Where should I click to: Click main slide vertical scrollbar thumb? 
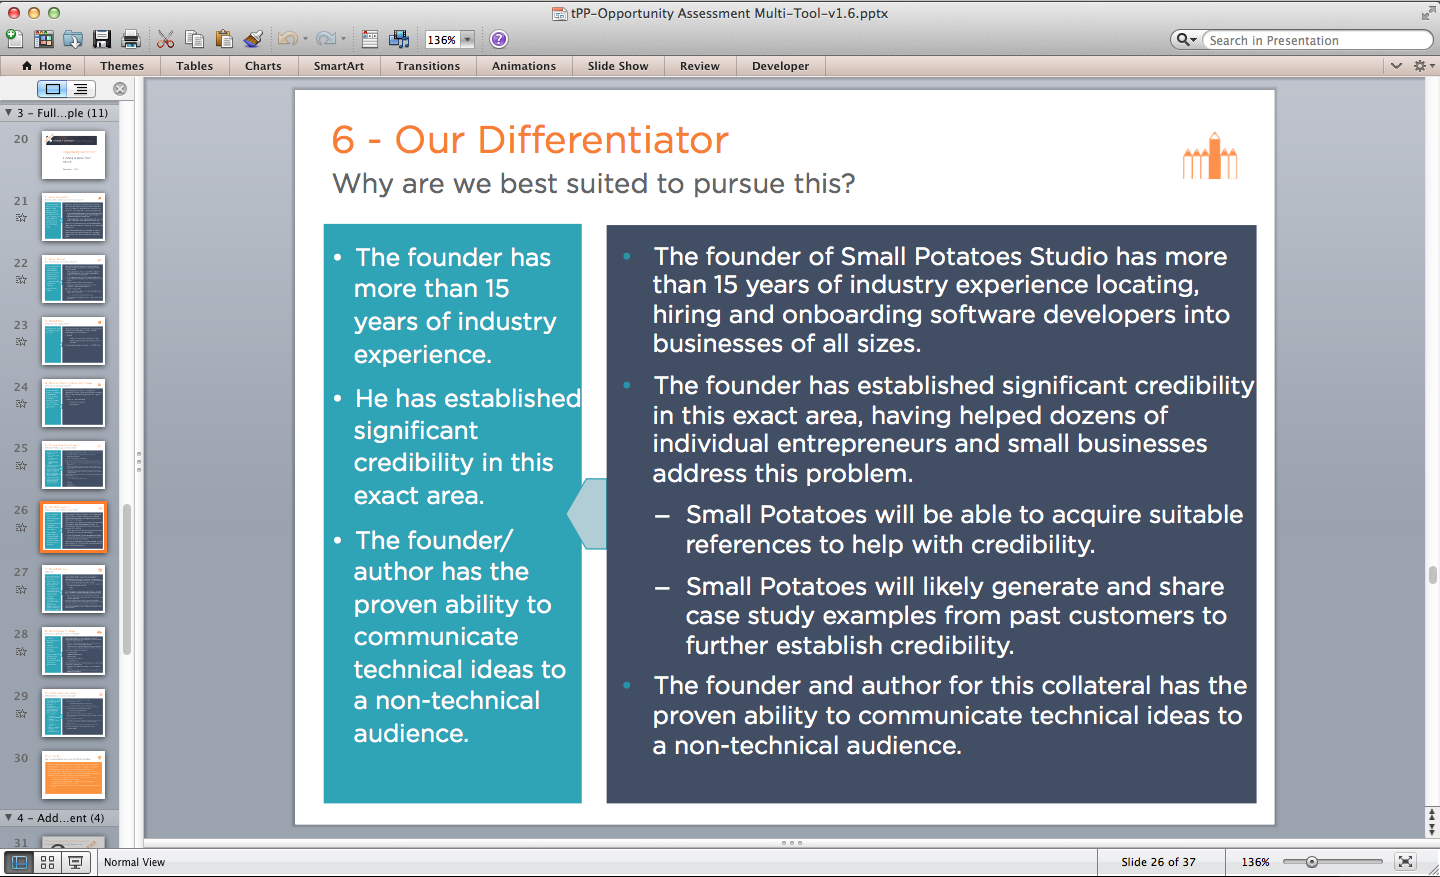click(x=1432, y=575)
